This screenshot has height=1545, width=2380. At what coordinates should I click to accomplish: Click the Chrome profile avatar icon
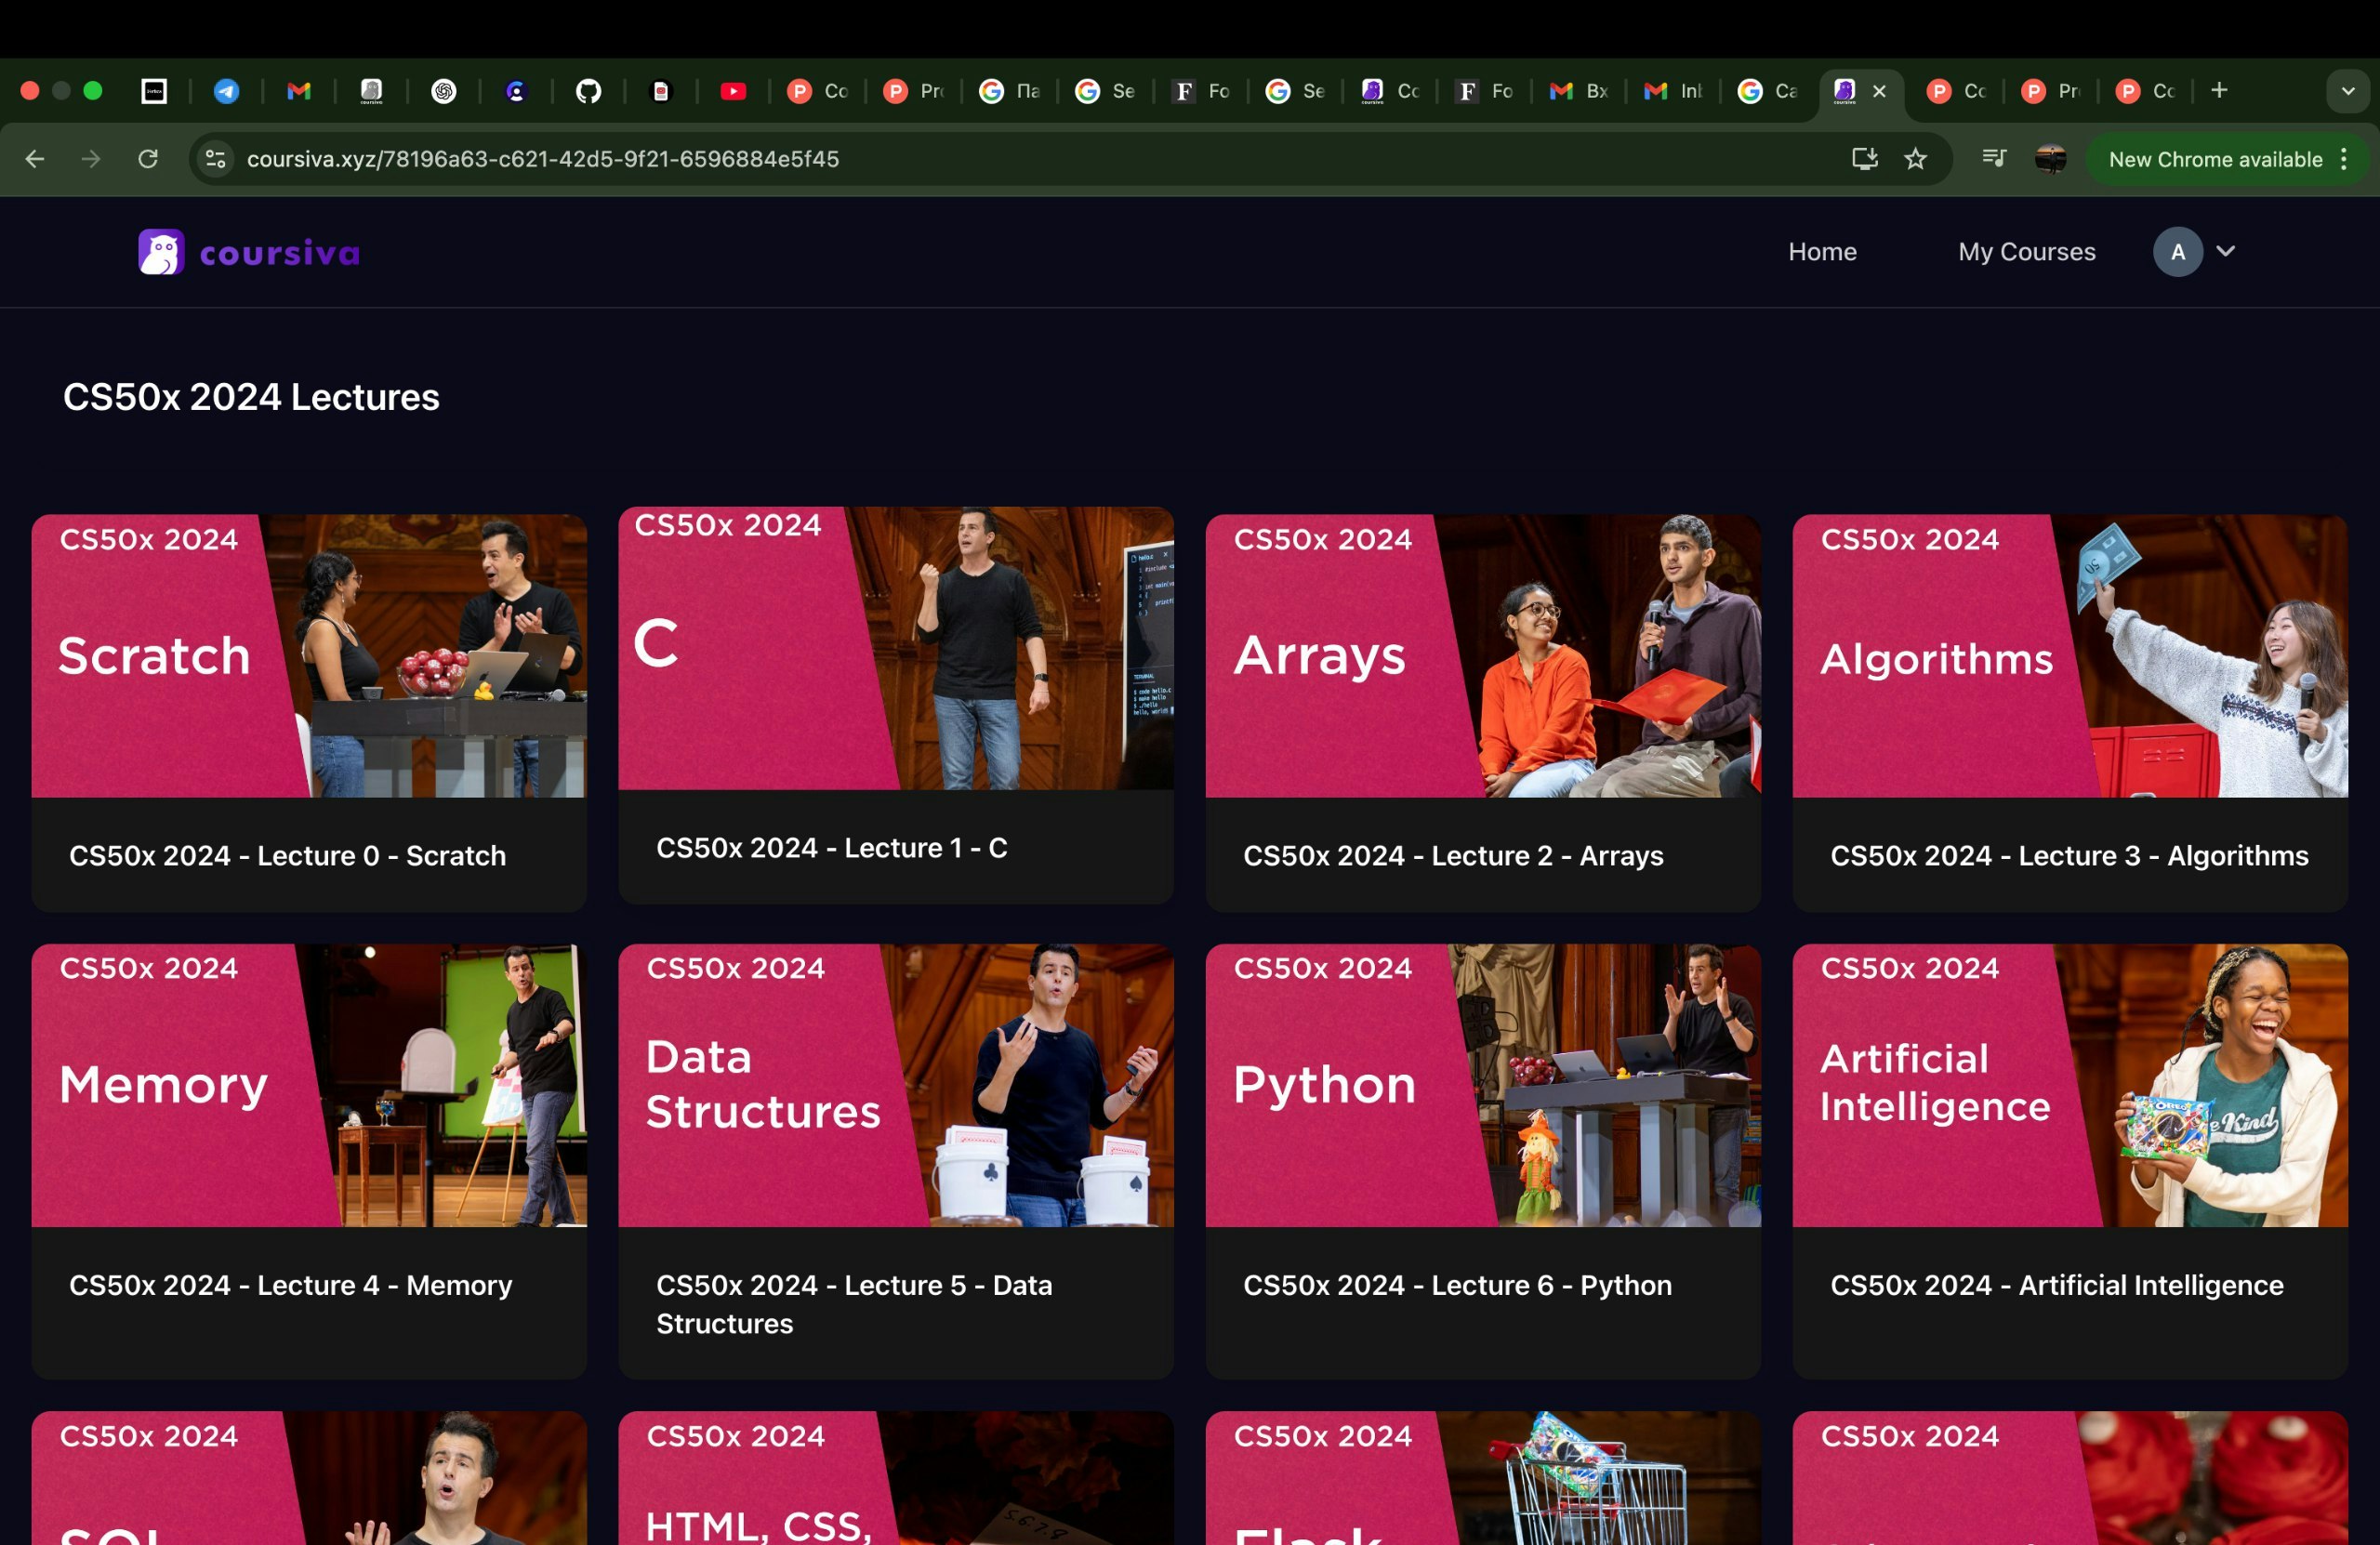tap(2050, 159)
